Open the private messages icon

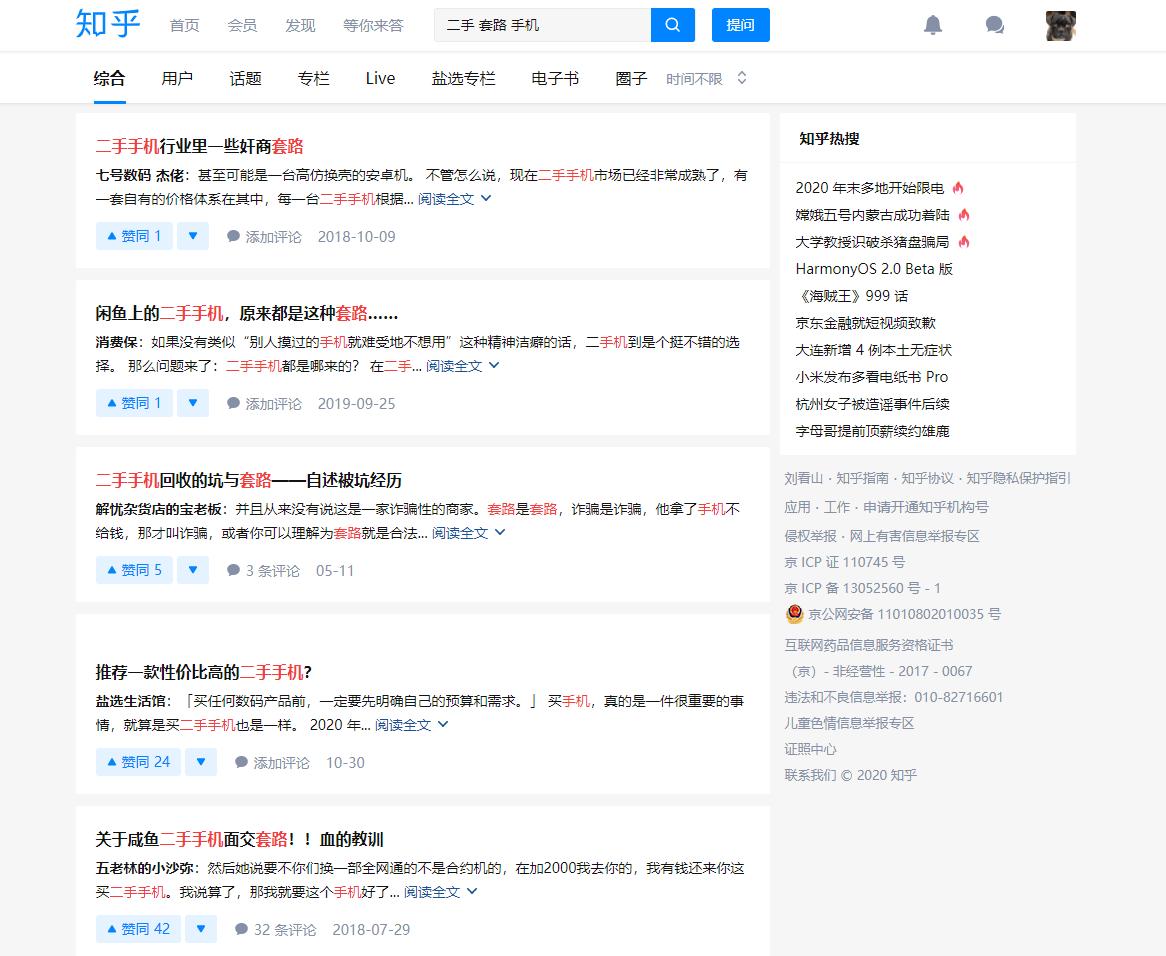[994, 25]
